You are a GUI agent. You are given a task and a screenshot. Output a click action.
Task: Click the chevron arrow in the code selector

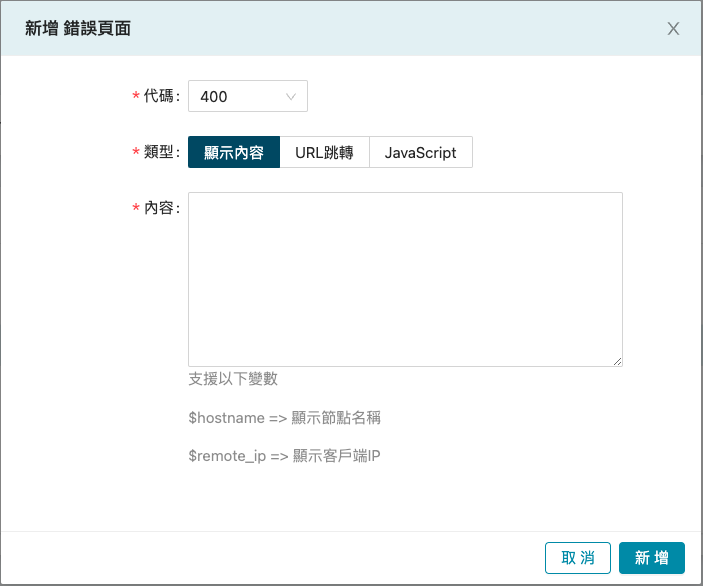[291, 97]
